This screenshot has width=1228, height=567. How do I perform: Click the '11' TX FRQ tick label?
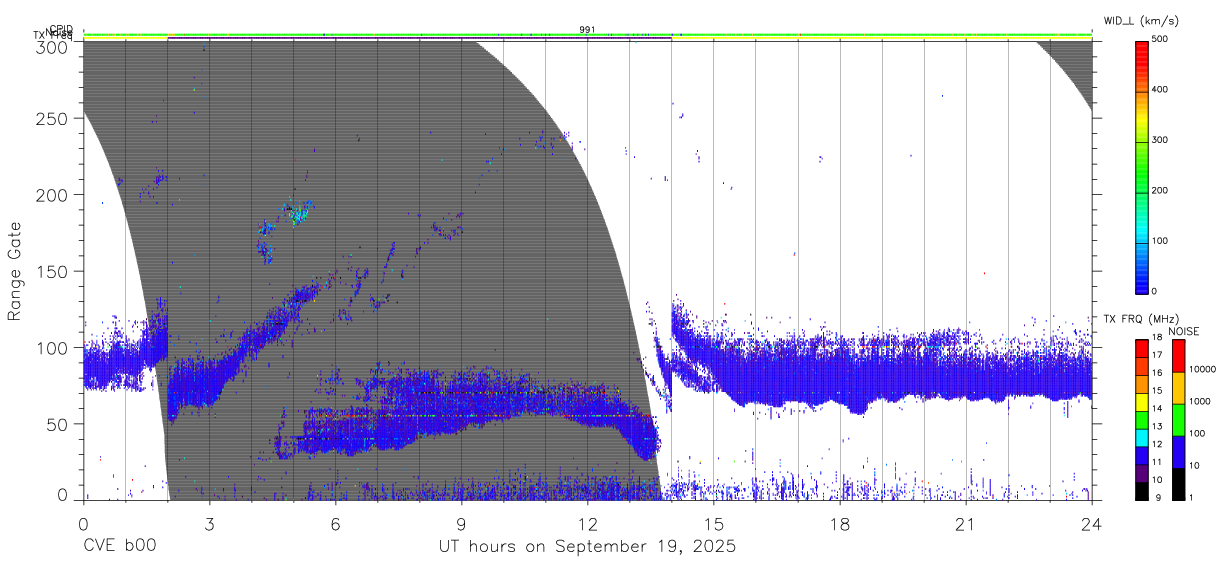click(1157, 462)
